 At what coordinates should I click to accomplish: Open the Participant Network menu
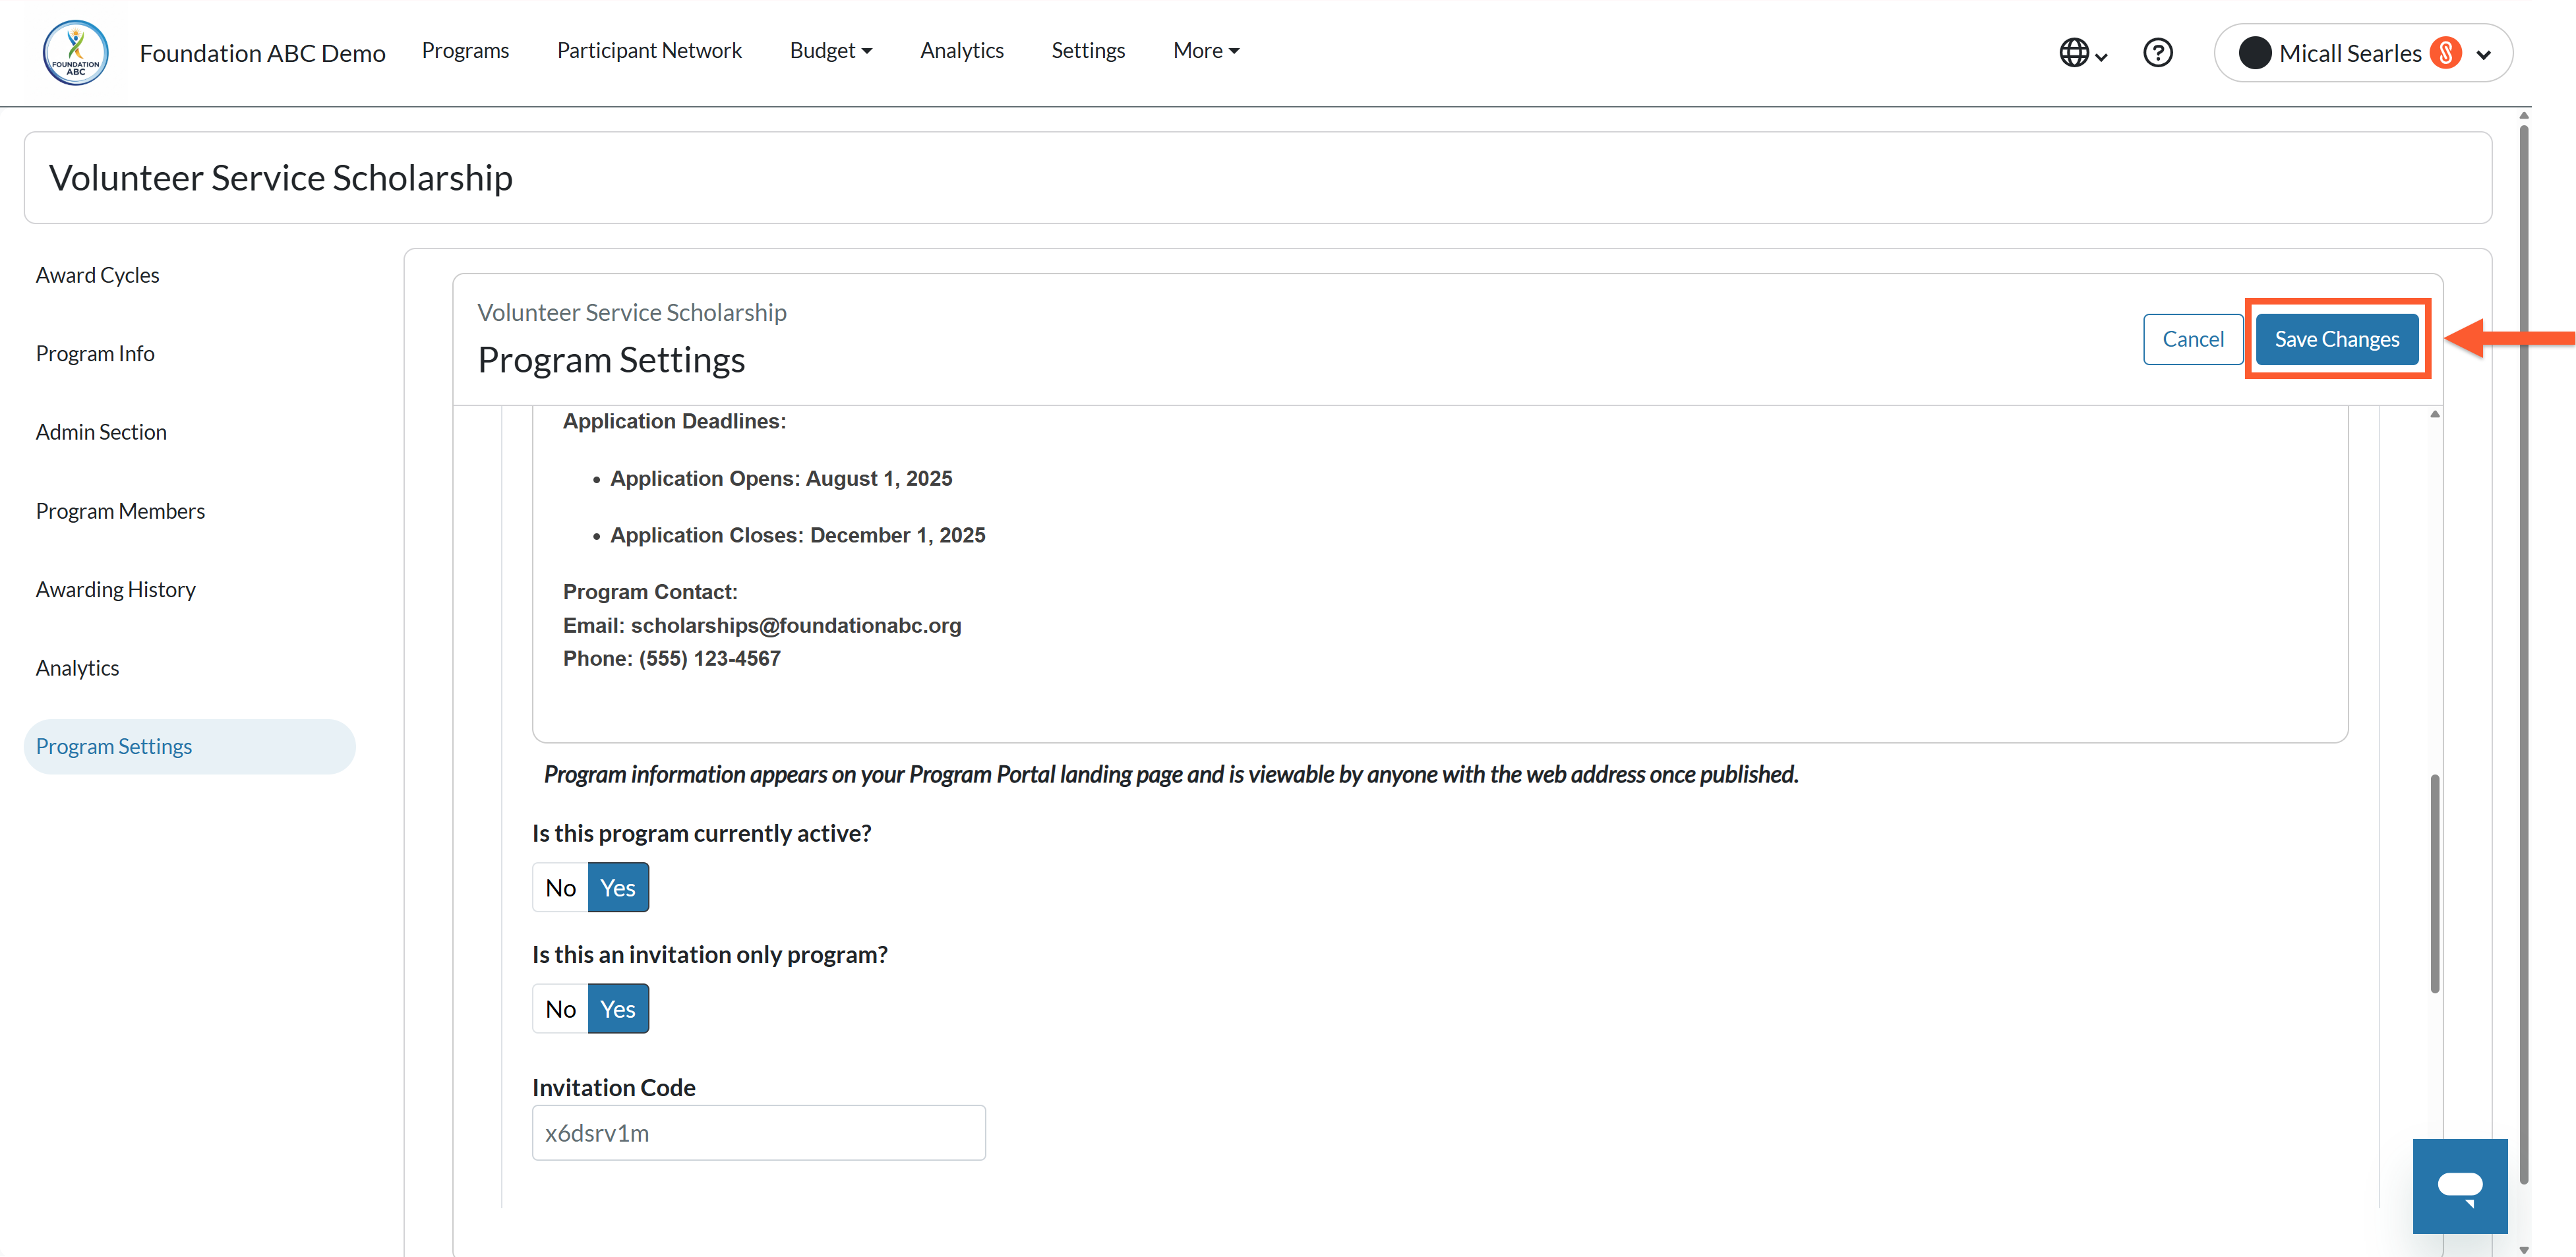point(649,50)
